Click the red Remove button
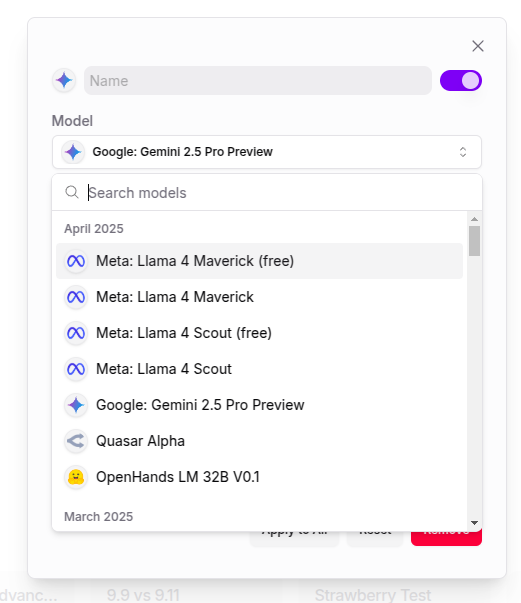The width and height of the screenshot is (521, 603). coord(446,537)
